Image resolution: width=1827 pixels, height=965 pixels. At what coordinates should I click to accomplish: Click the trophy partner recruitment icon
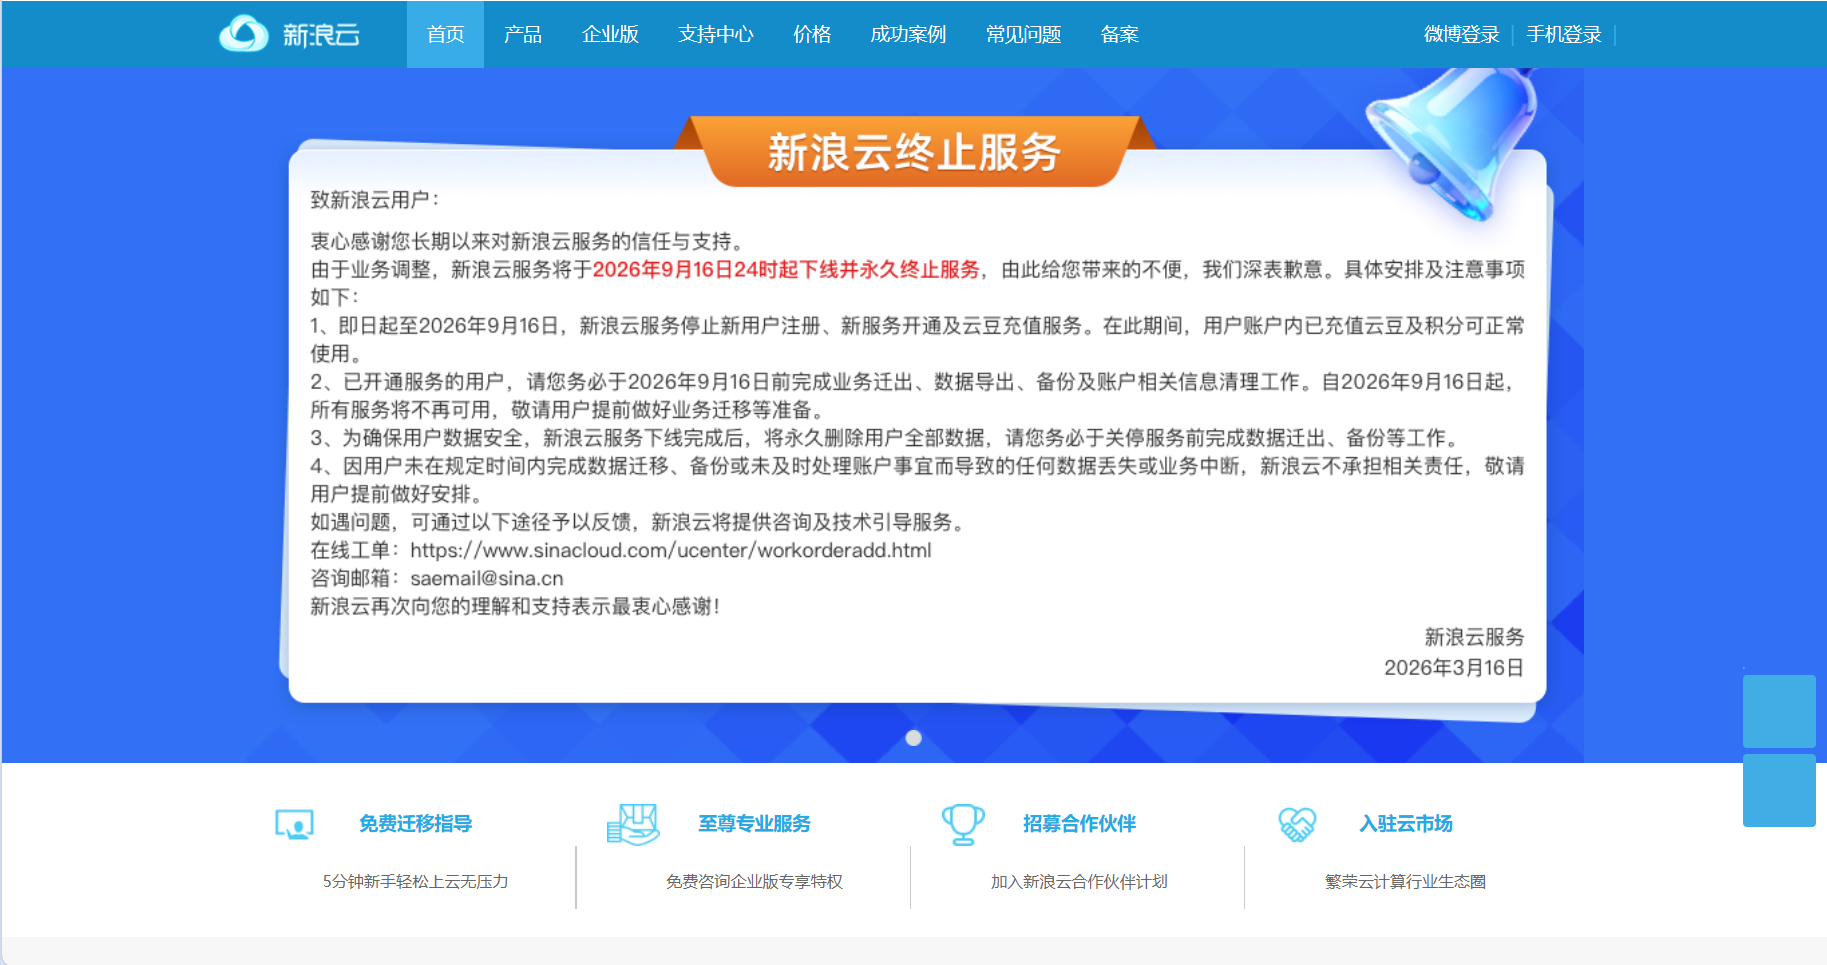click(963, 824)
